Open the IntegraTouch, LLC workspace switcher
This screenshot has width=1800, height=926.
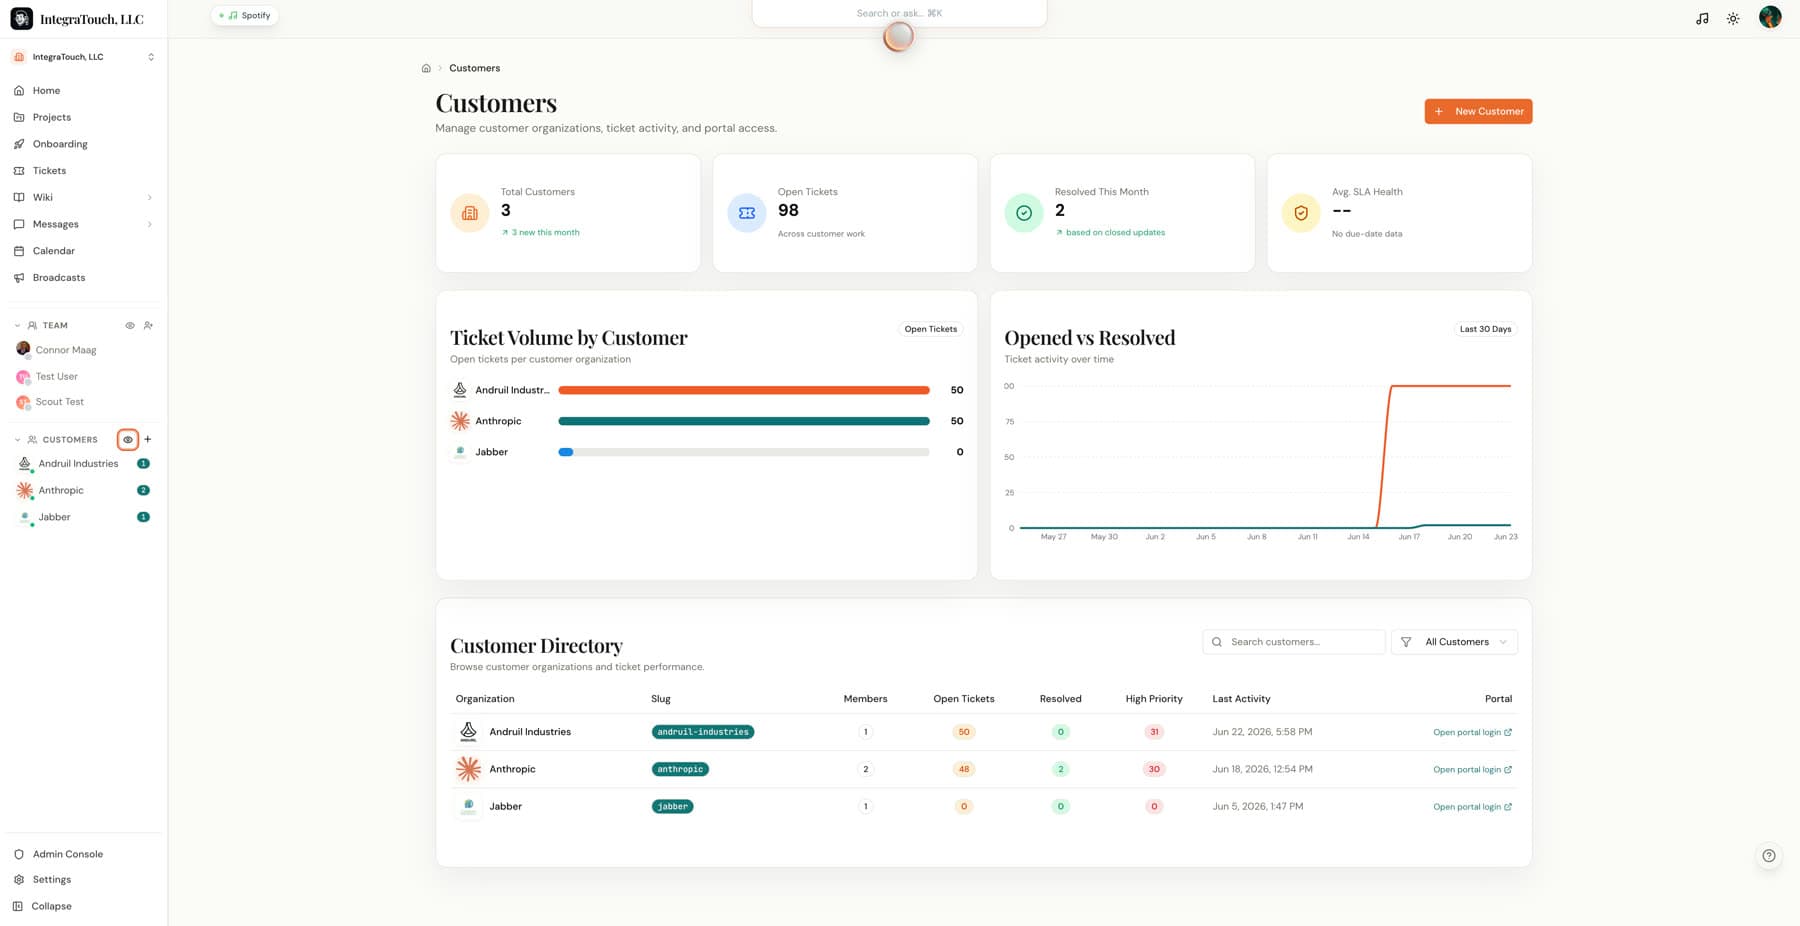pos(84,57)
